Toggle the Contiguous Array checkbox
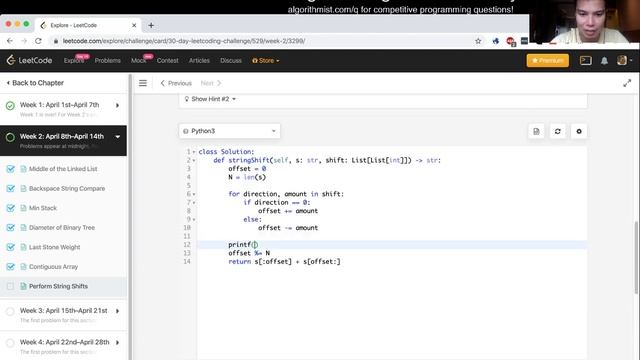The height and width of the screenshot is (360, 640). tap(11, 267)
